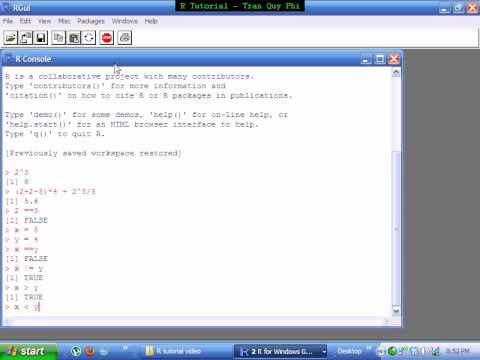Click the taskbar clock
Screen dimensions: 480x360
click(x=458, y=351)
